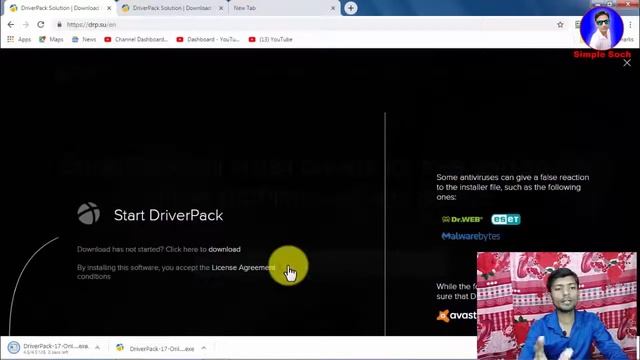Open News bookmark

point(84,40)
